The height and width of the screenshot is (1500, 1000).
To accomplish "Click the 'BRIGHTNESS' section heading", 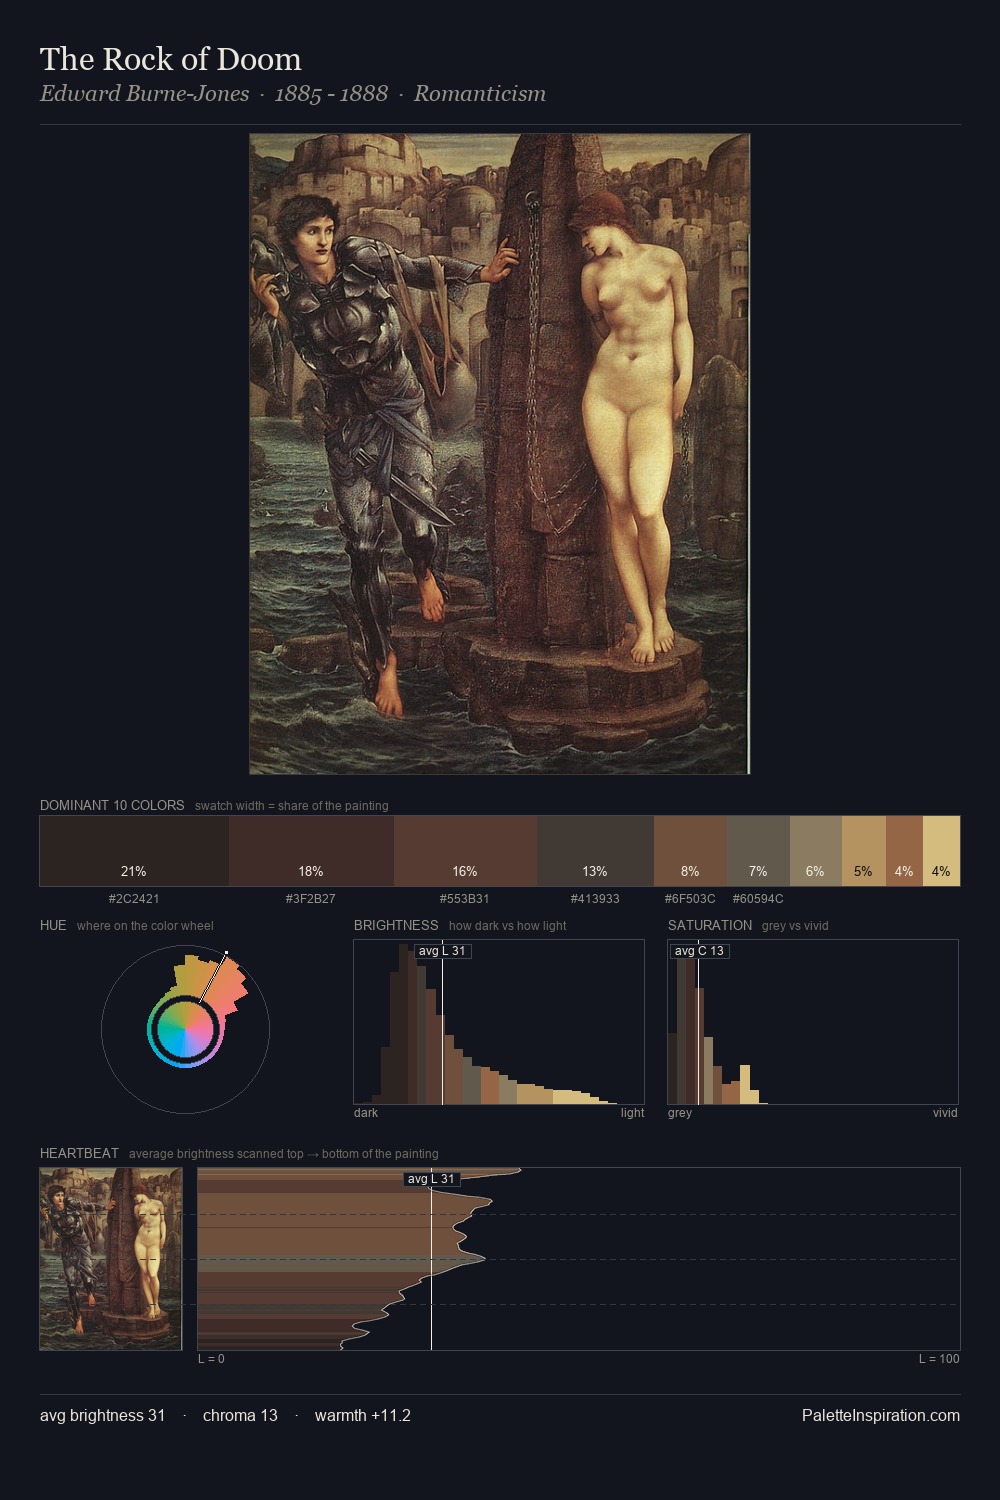I will coord(396,925).
